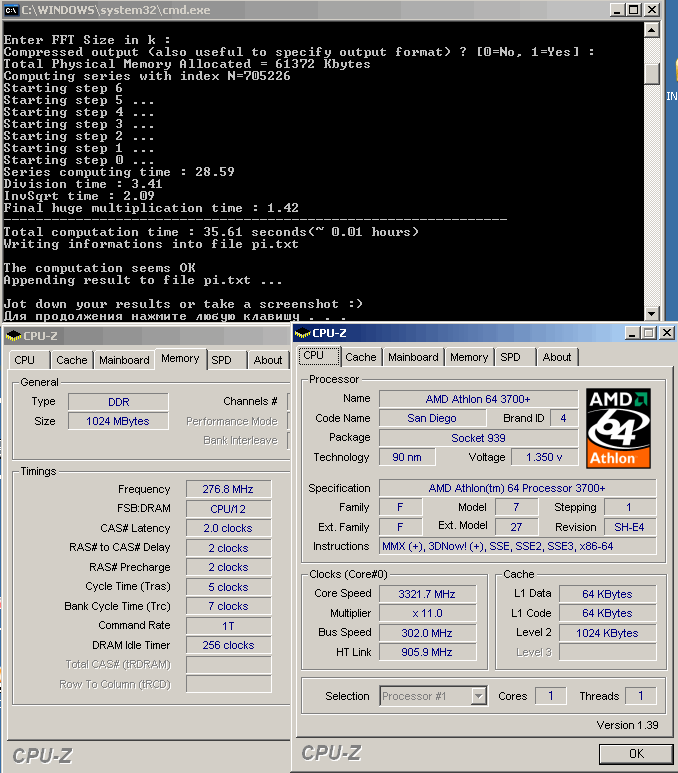Click memory Frequency value 276.8 MHz

click(228, 489)
